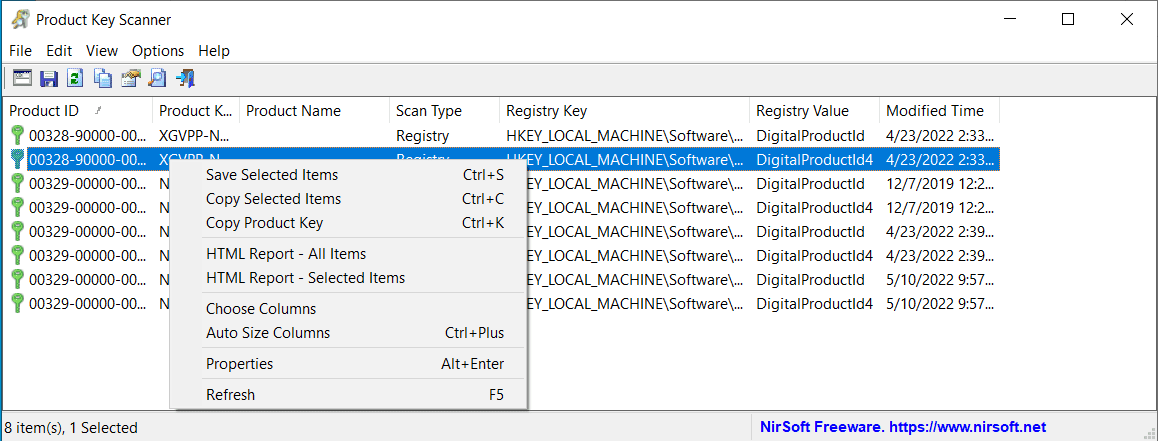This screenshot has width=1158, height=441.
Task: Sort by the Product ID column header
Action: (45, 111)
